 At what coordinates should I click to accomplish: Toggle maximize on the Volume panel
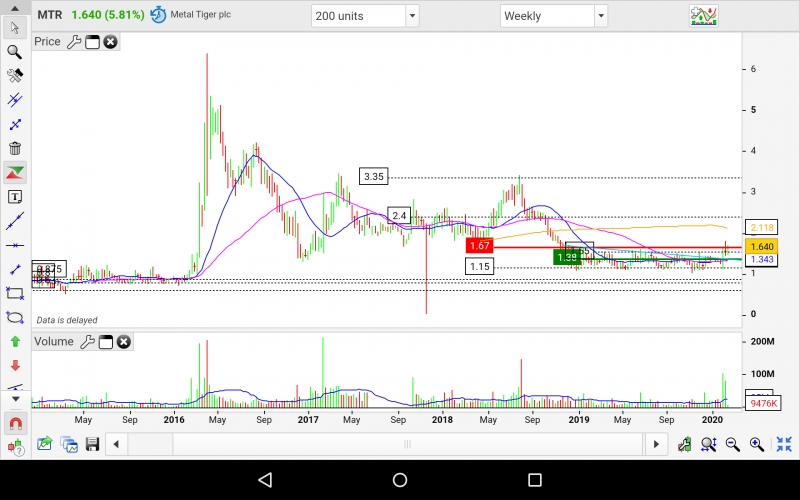106,342
